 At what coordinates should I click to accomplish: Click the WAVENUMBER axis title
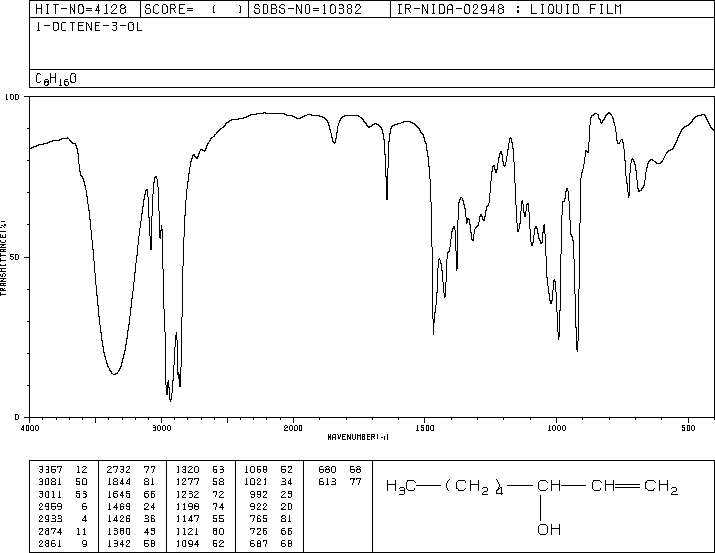(358, 437)
